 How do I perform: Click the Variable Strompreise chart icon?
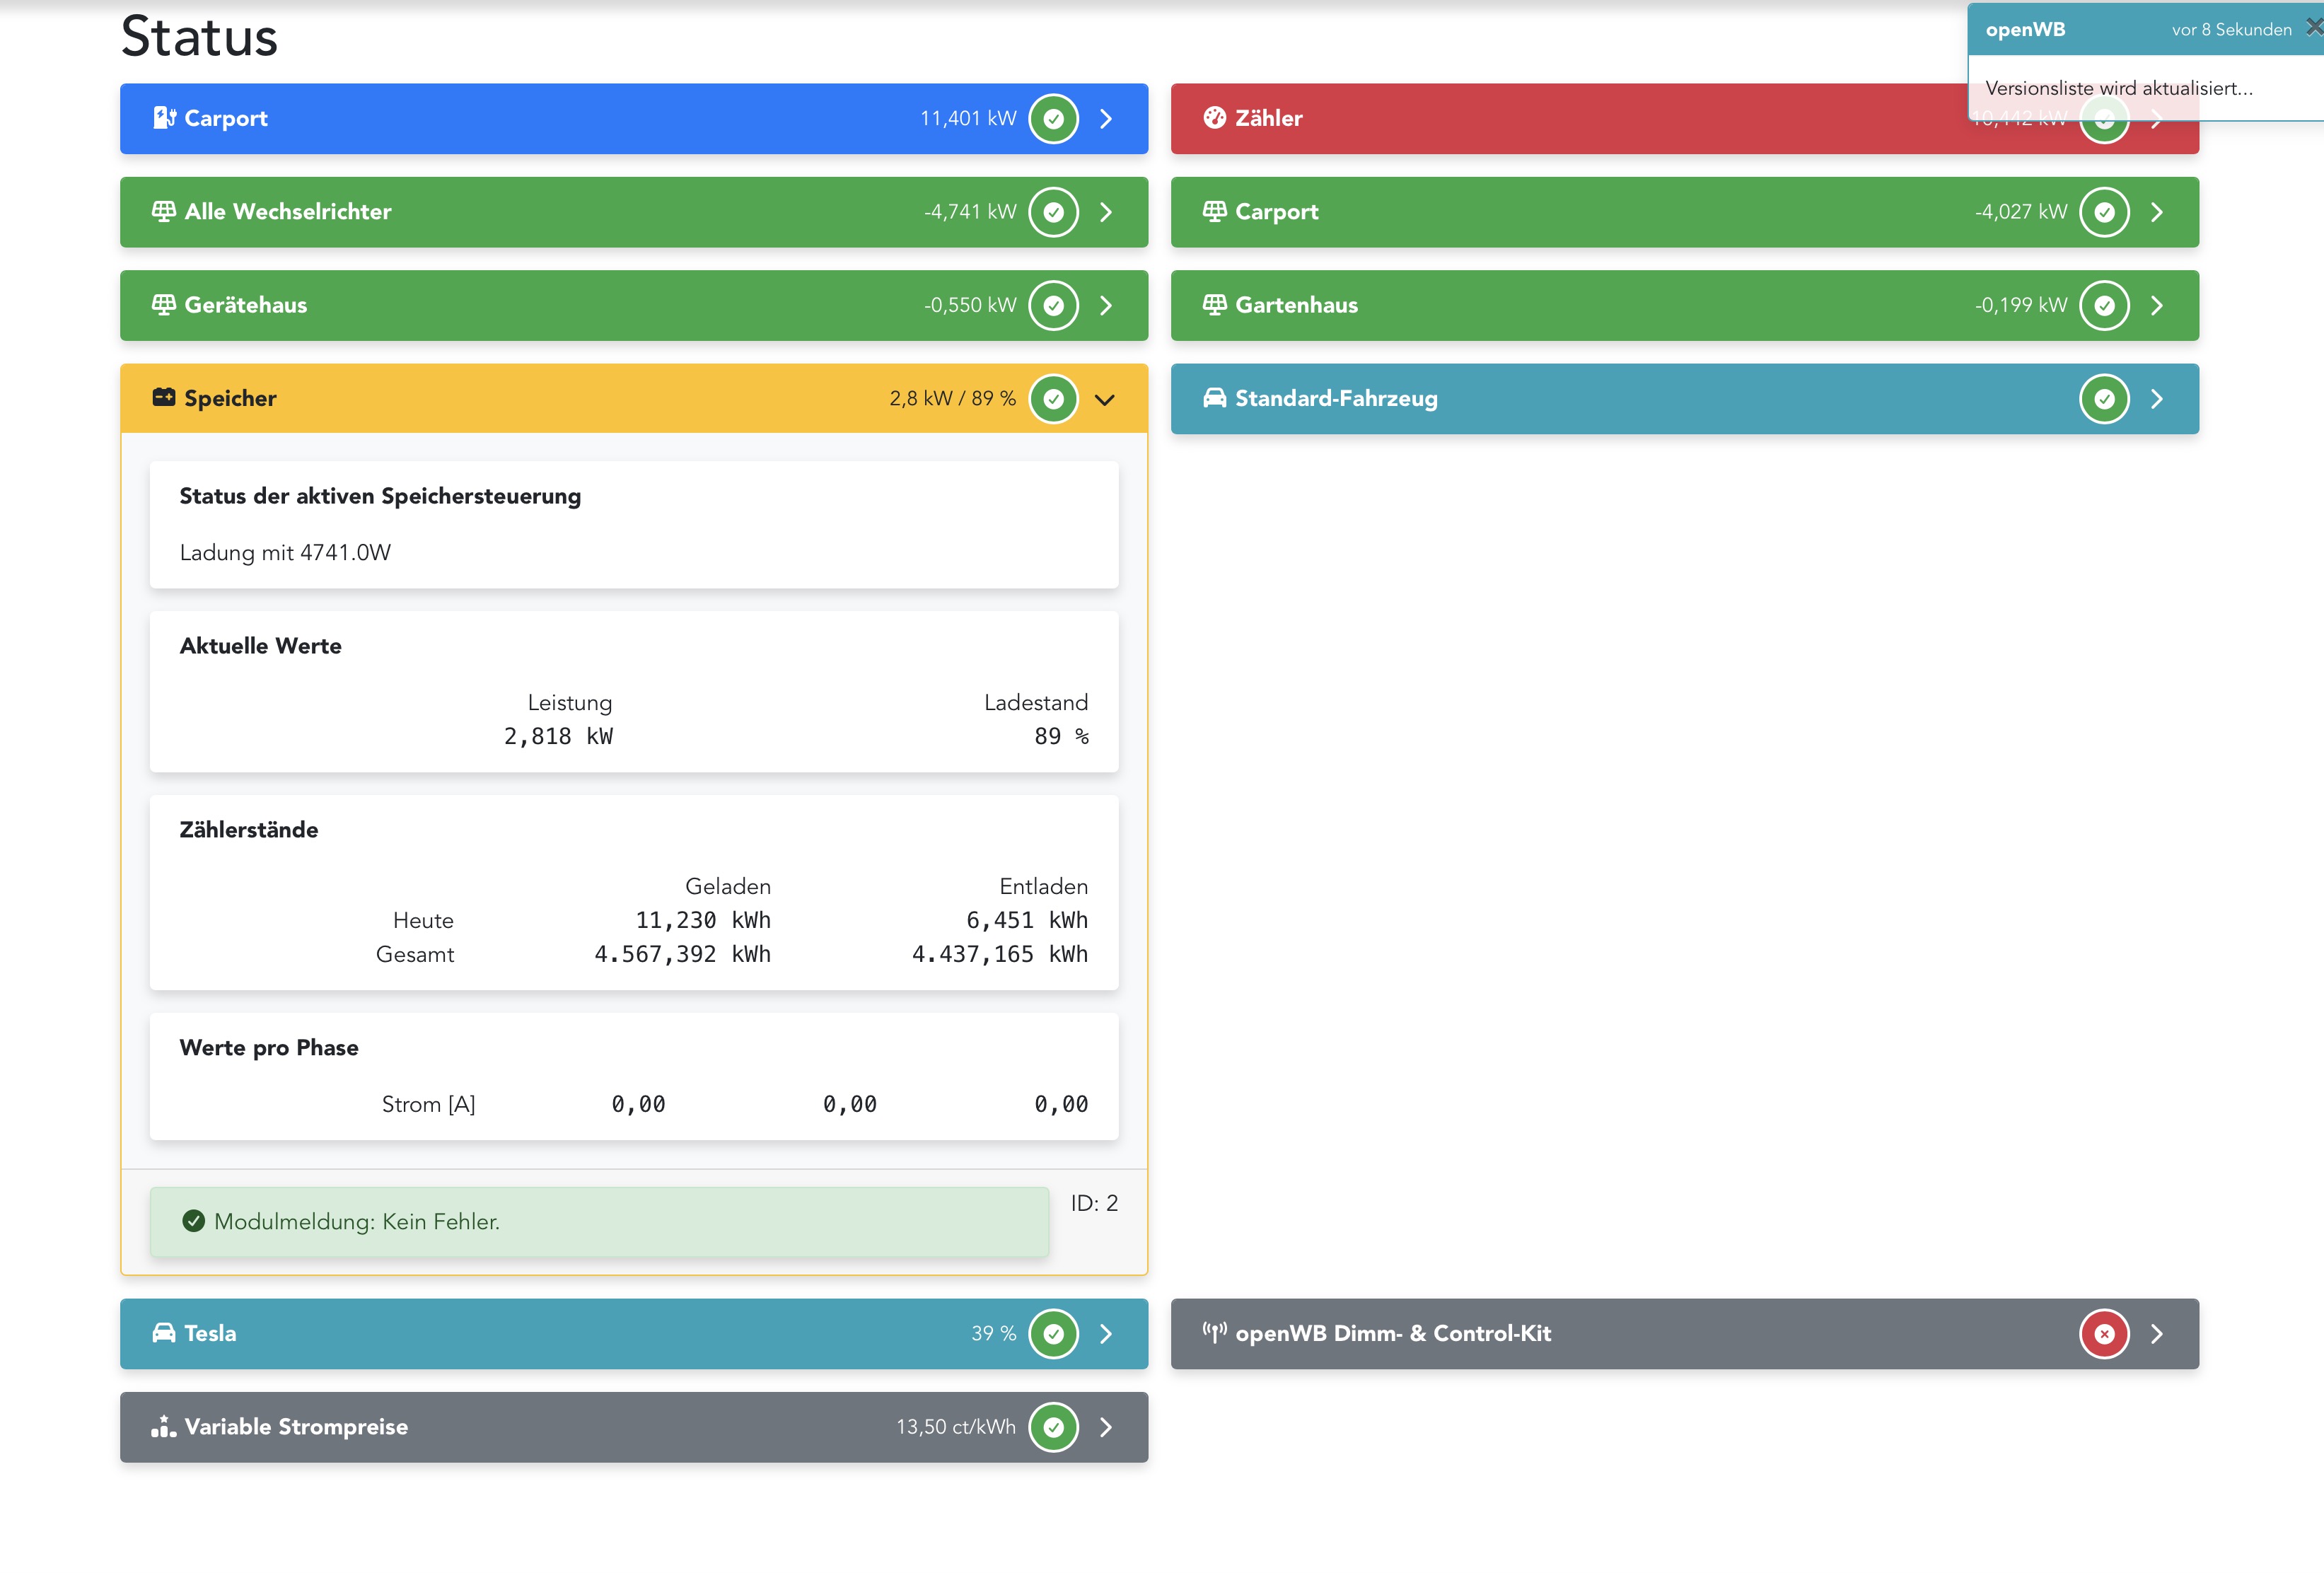pos(164,1427)
